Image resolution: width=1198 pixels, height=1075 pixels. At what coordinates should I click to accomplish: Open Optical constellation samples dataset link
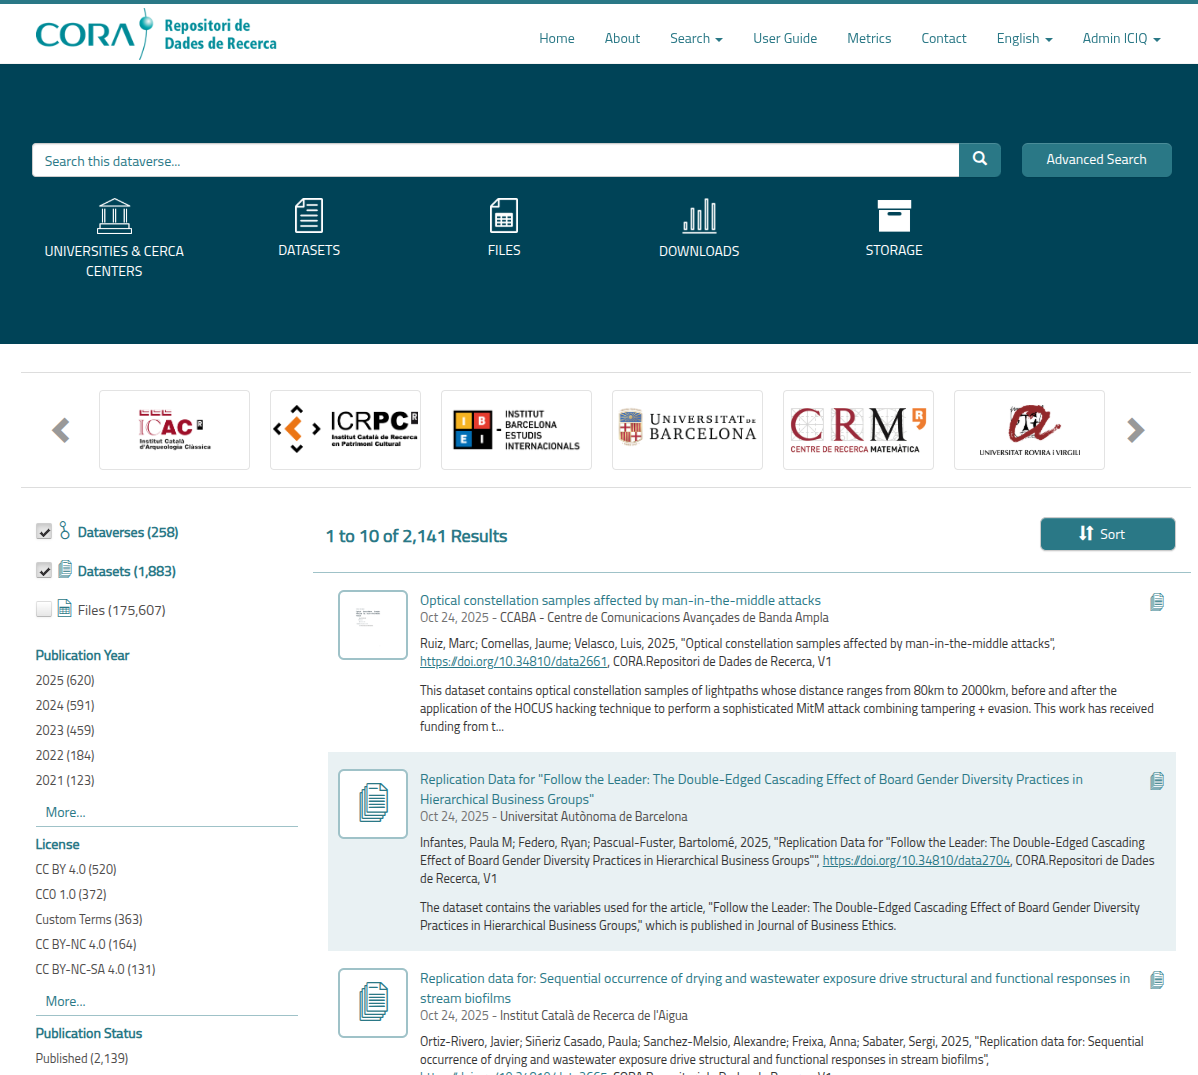[620, 600]
